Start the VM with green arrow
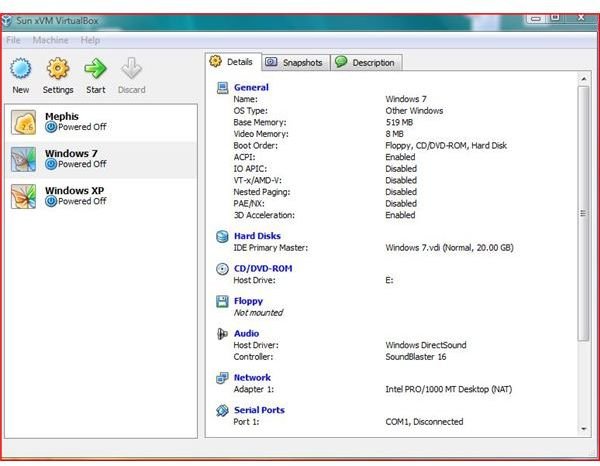This screenshot has height=466, width=600. pyautogui.click(x=96, y=68)
